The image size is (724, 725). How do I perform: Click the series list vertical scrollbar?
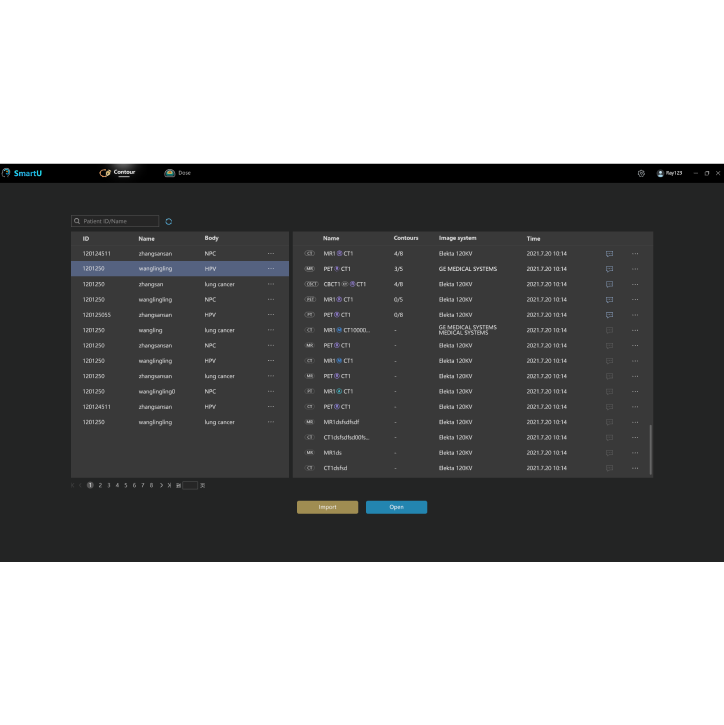pos(651,448)
